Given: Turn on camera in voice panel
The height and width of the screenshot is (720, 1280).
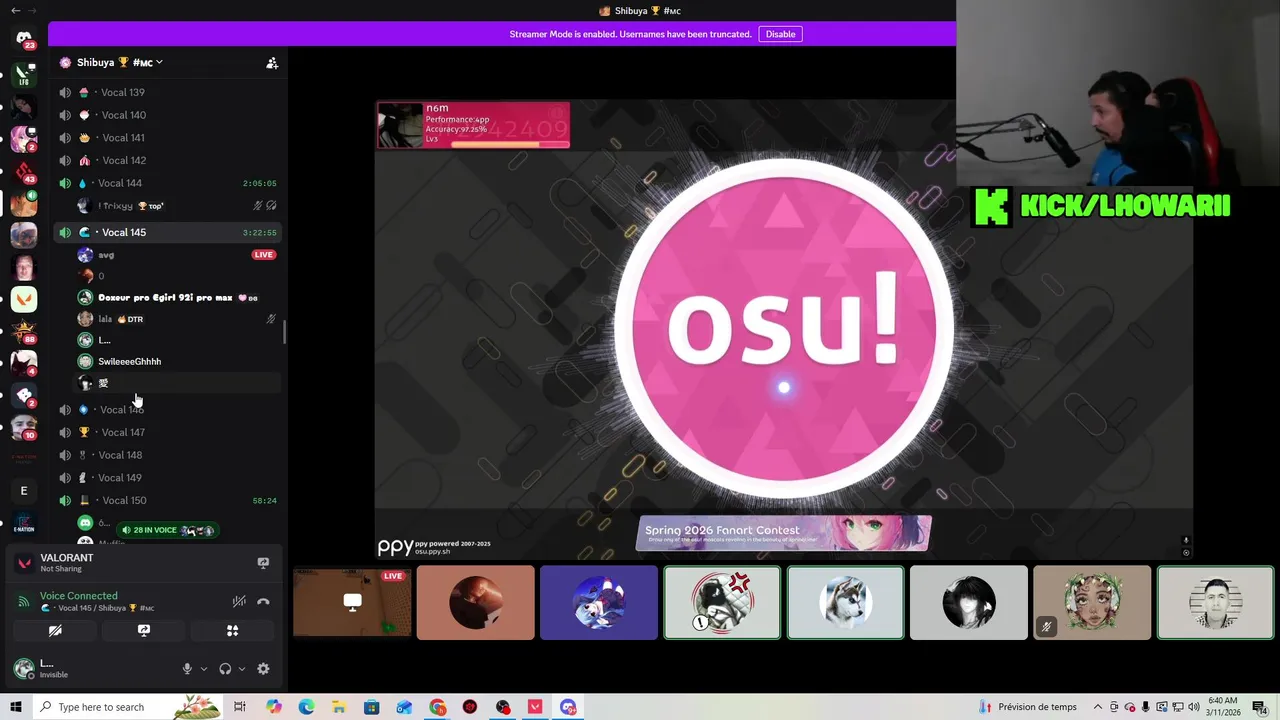Looking at the screenshot, I should [55, 631].
